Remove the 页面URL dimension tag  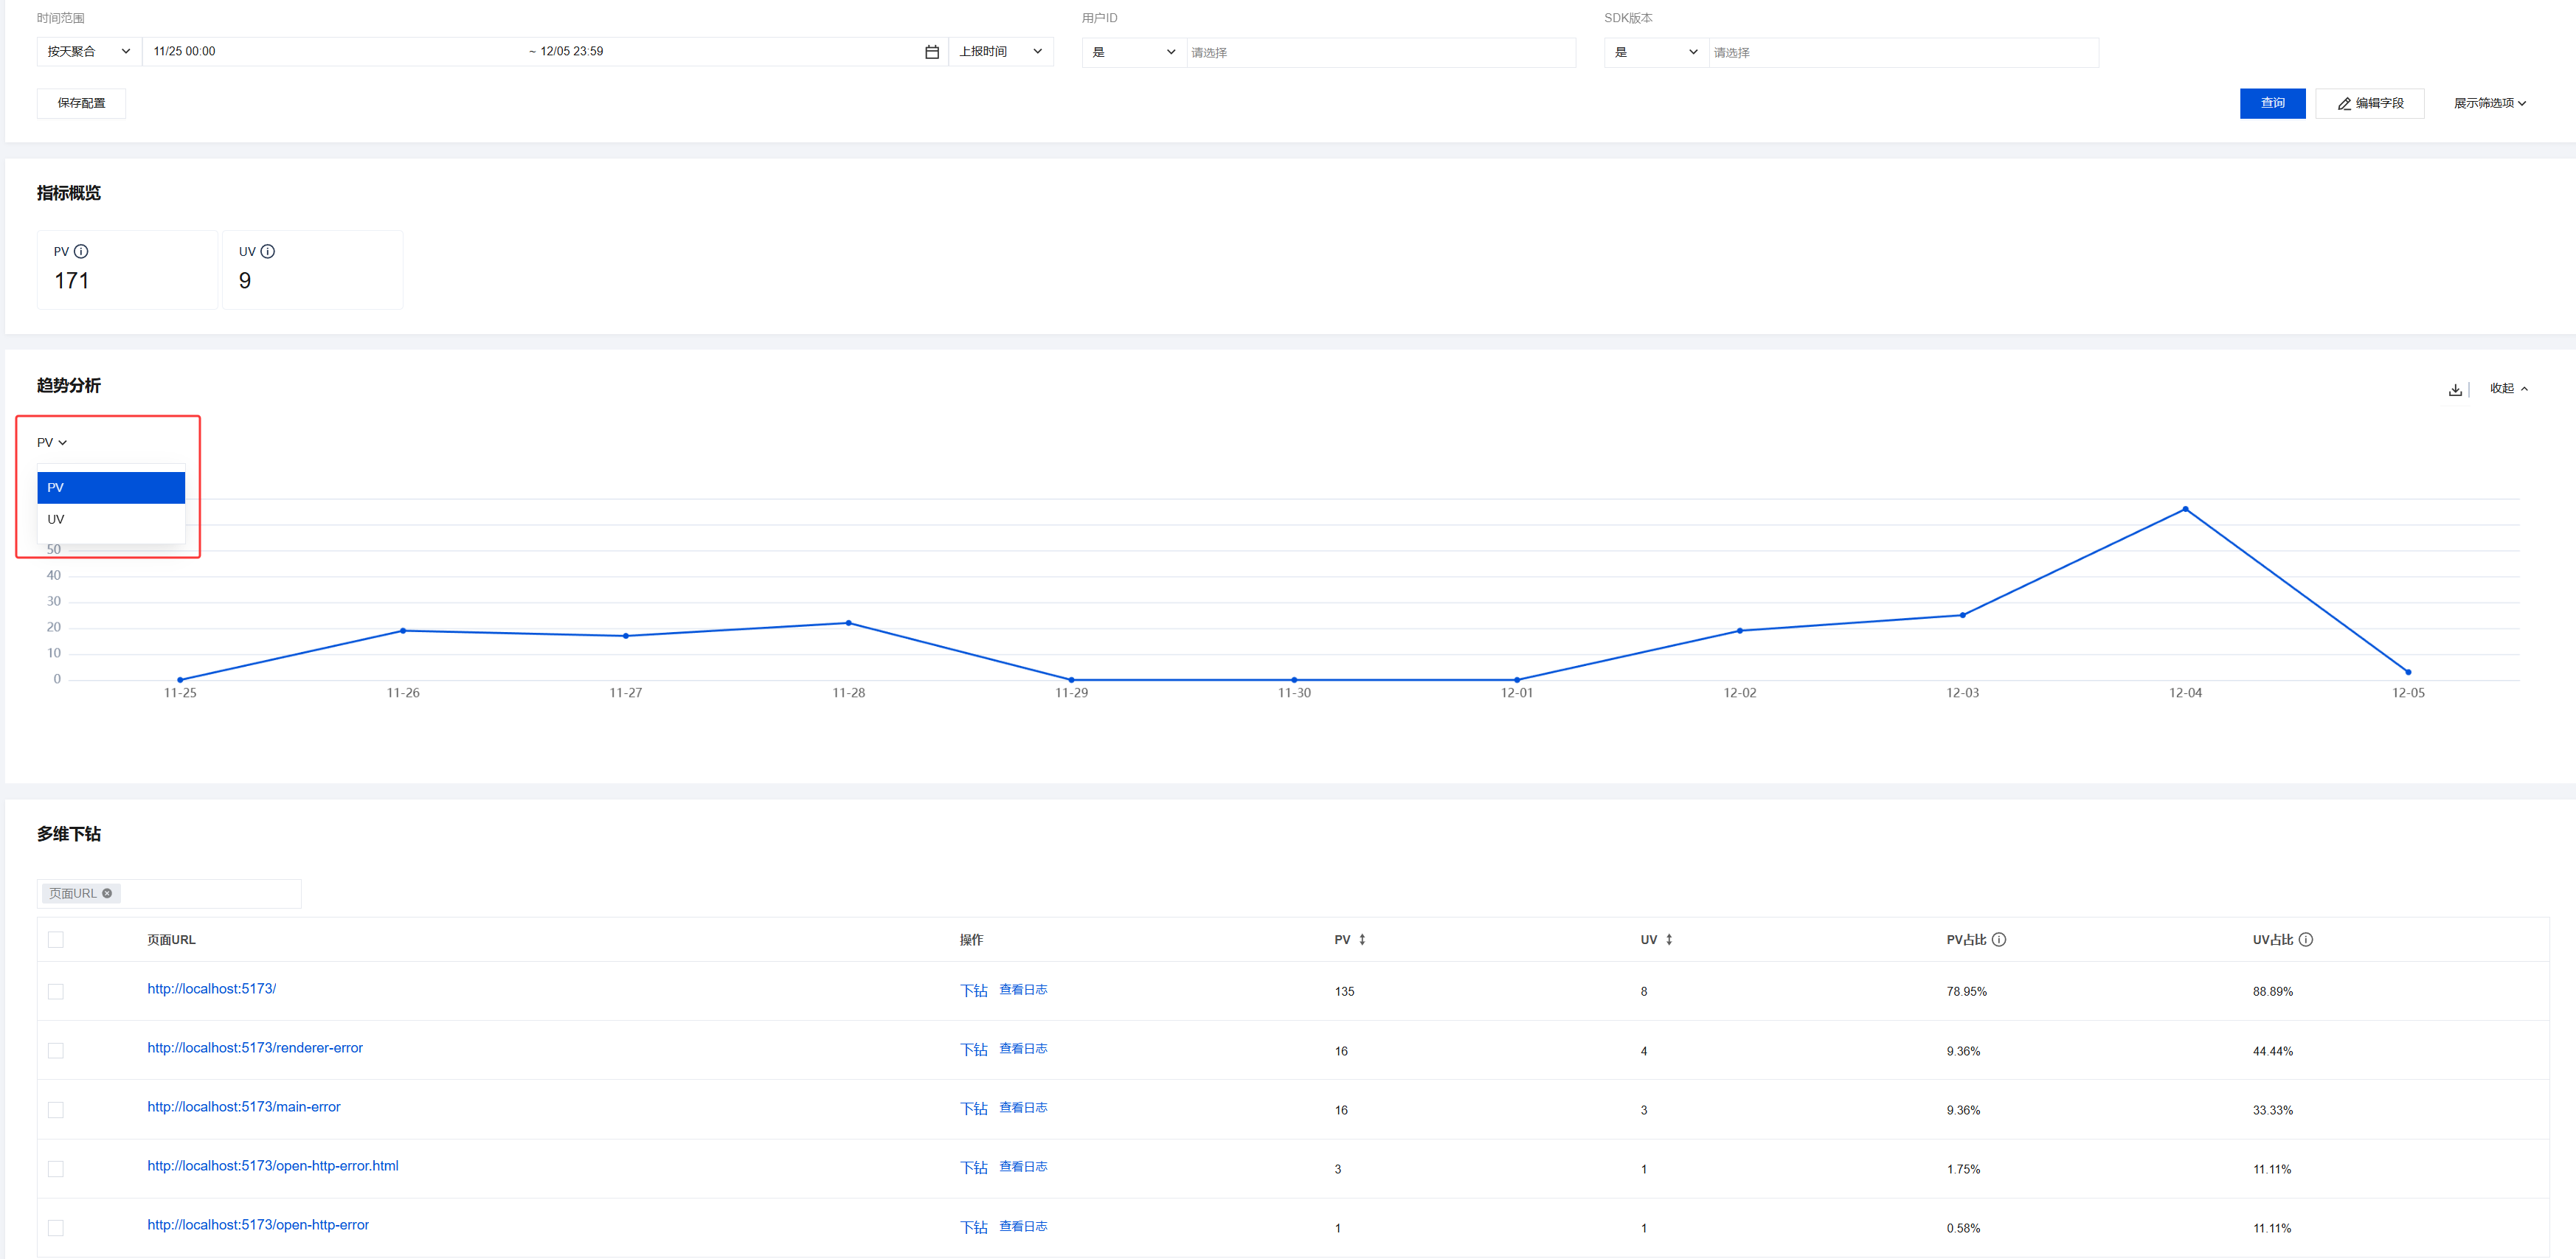(x=107, y=893)
